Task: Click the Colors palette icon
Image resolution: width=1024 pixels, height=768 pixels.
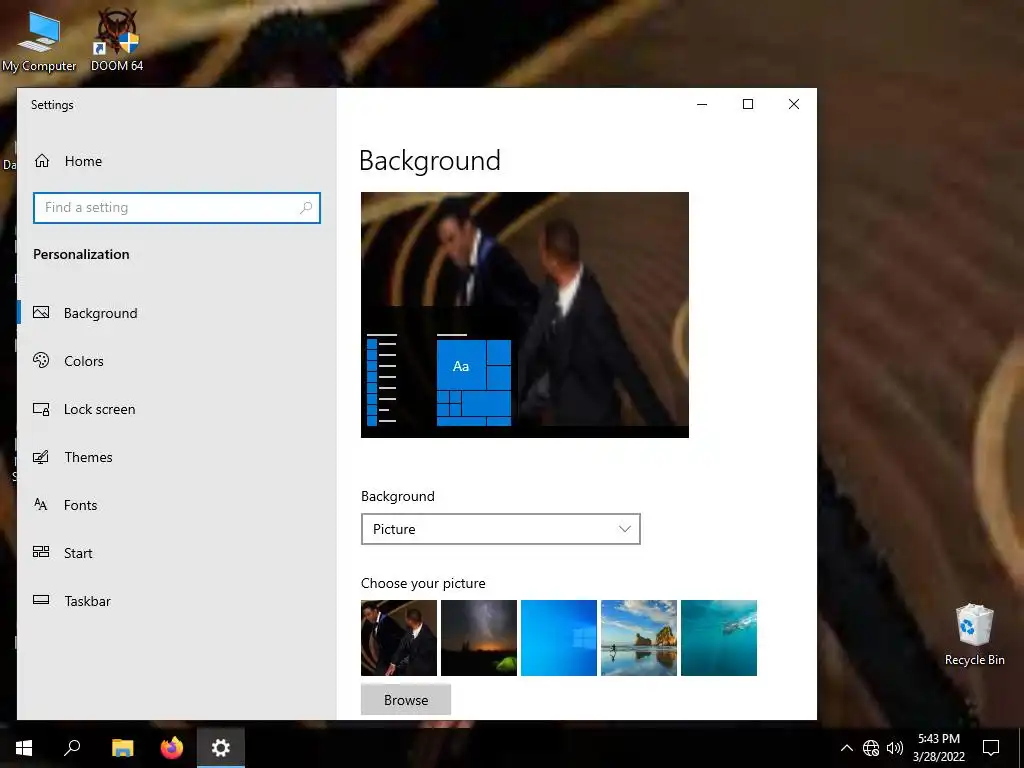Action: [41, 360]
